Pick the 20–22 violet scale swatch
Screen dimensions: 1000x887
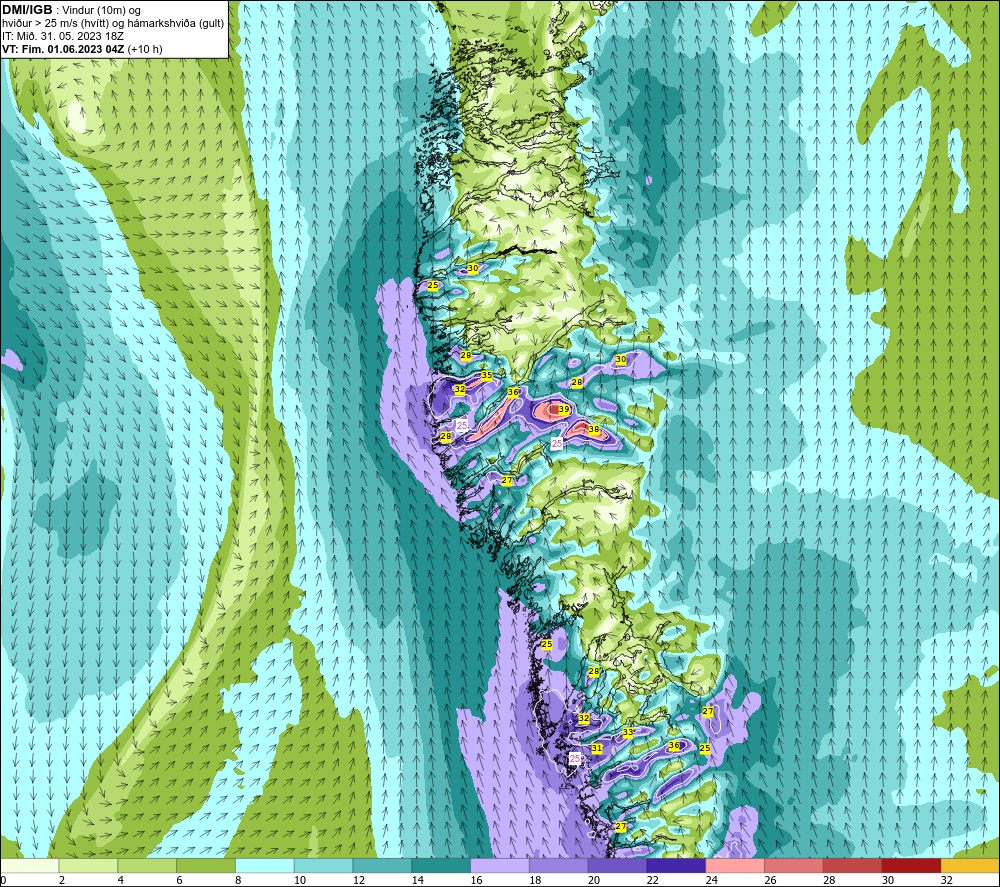click(617, 865)
